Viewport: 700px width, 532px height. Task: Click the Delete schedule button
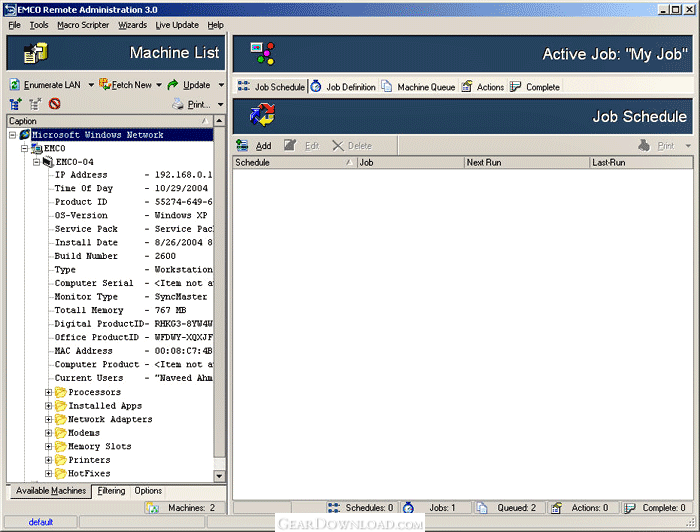352,146
